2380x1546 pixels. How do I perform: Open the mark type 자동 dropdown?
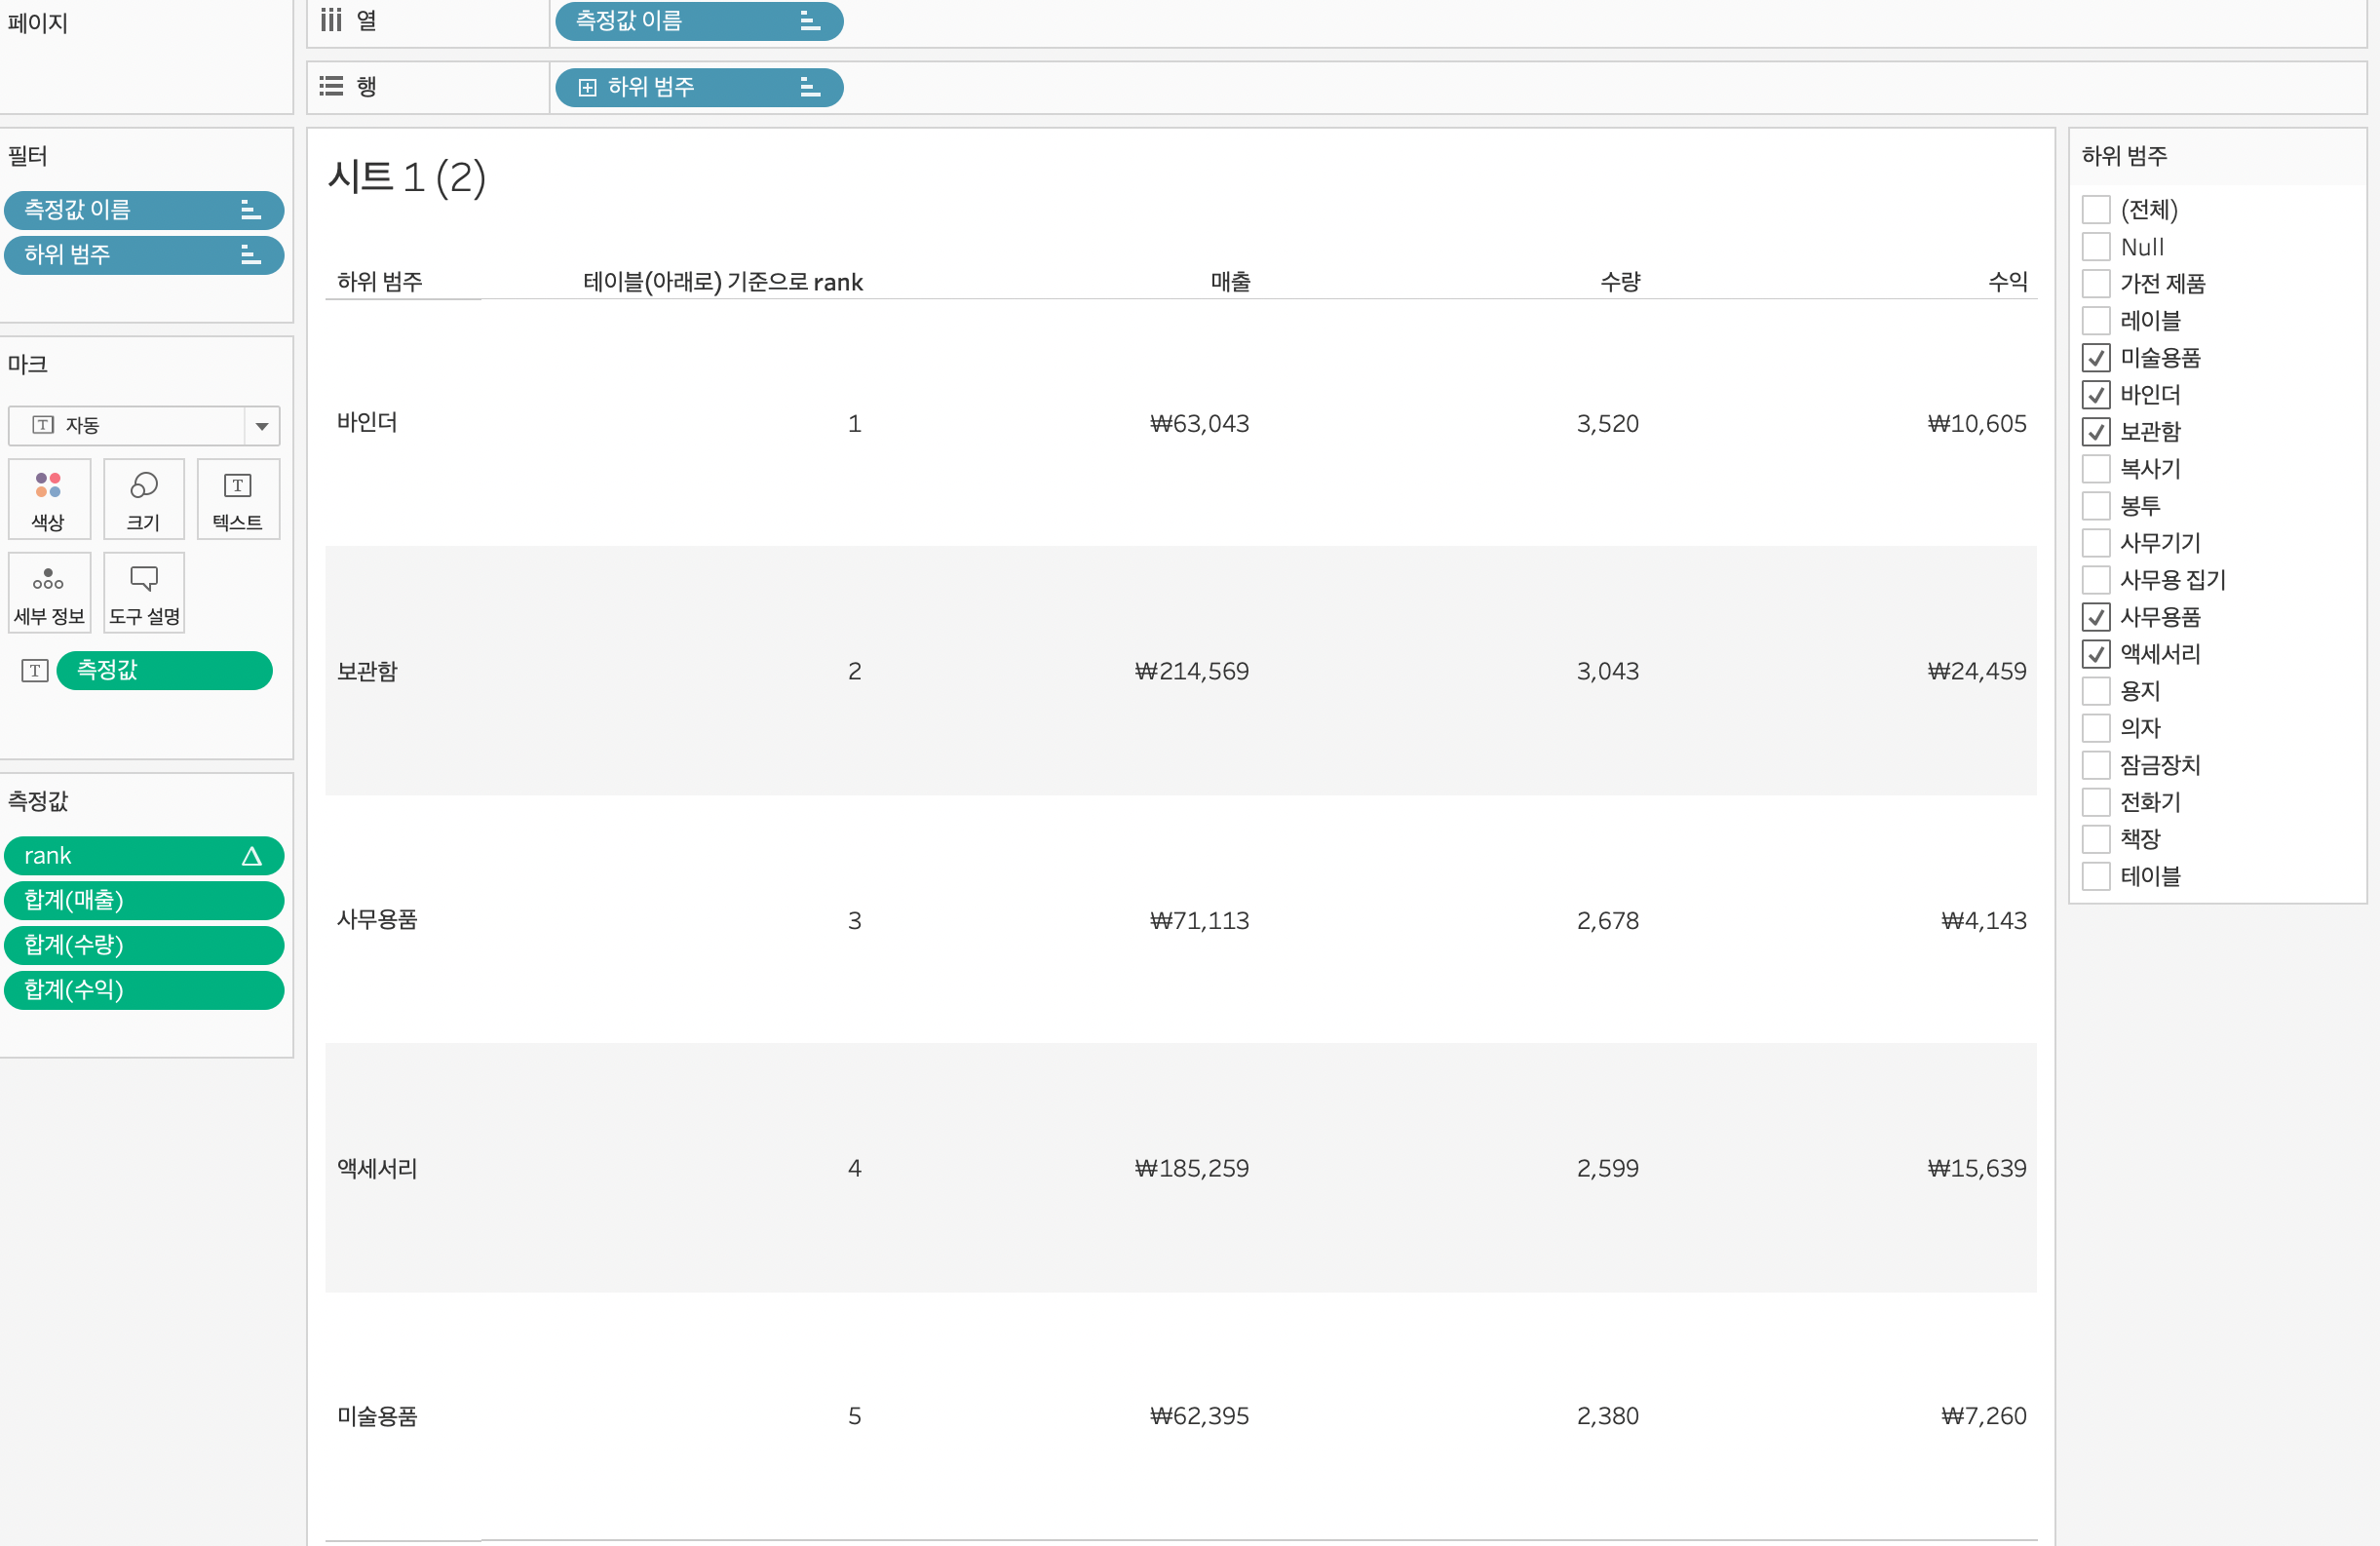pyautogui.click(x=261, y=426)
